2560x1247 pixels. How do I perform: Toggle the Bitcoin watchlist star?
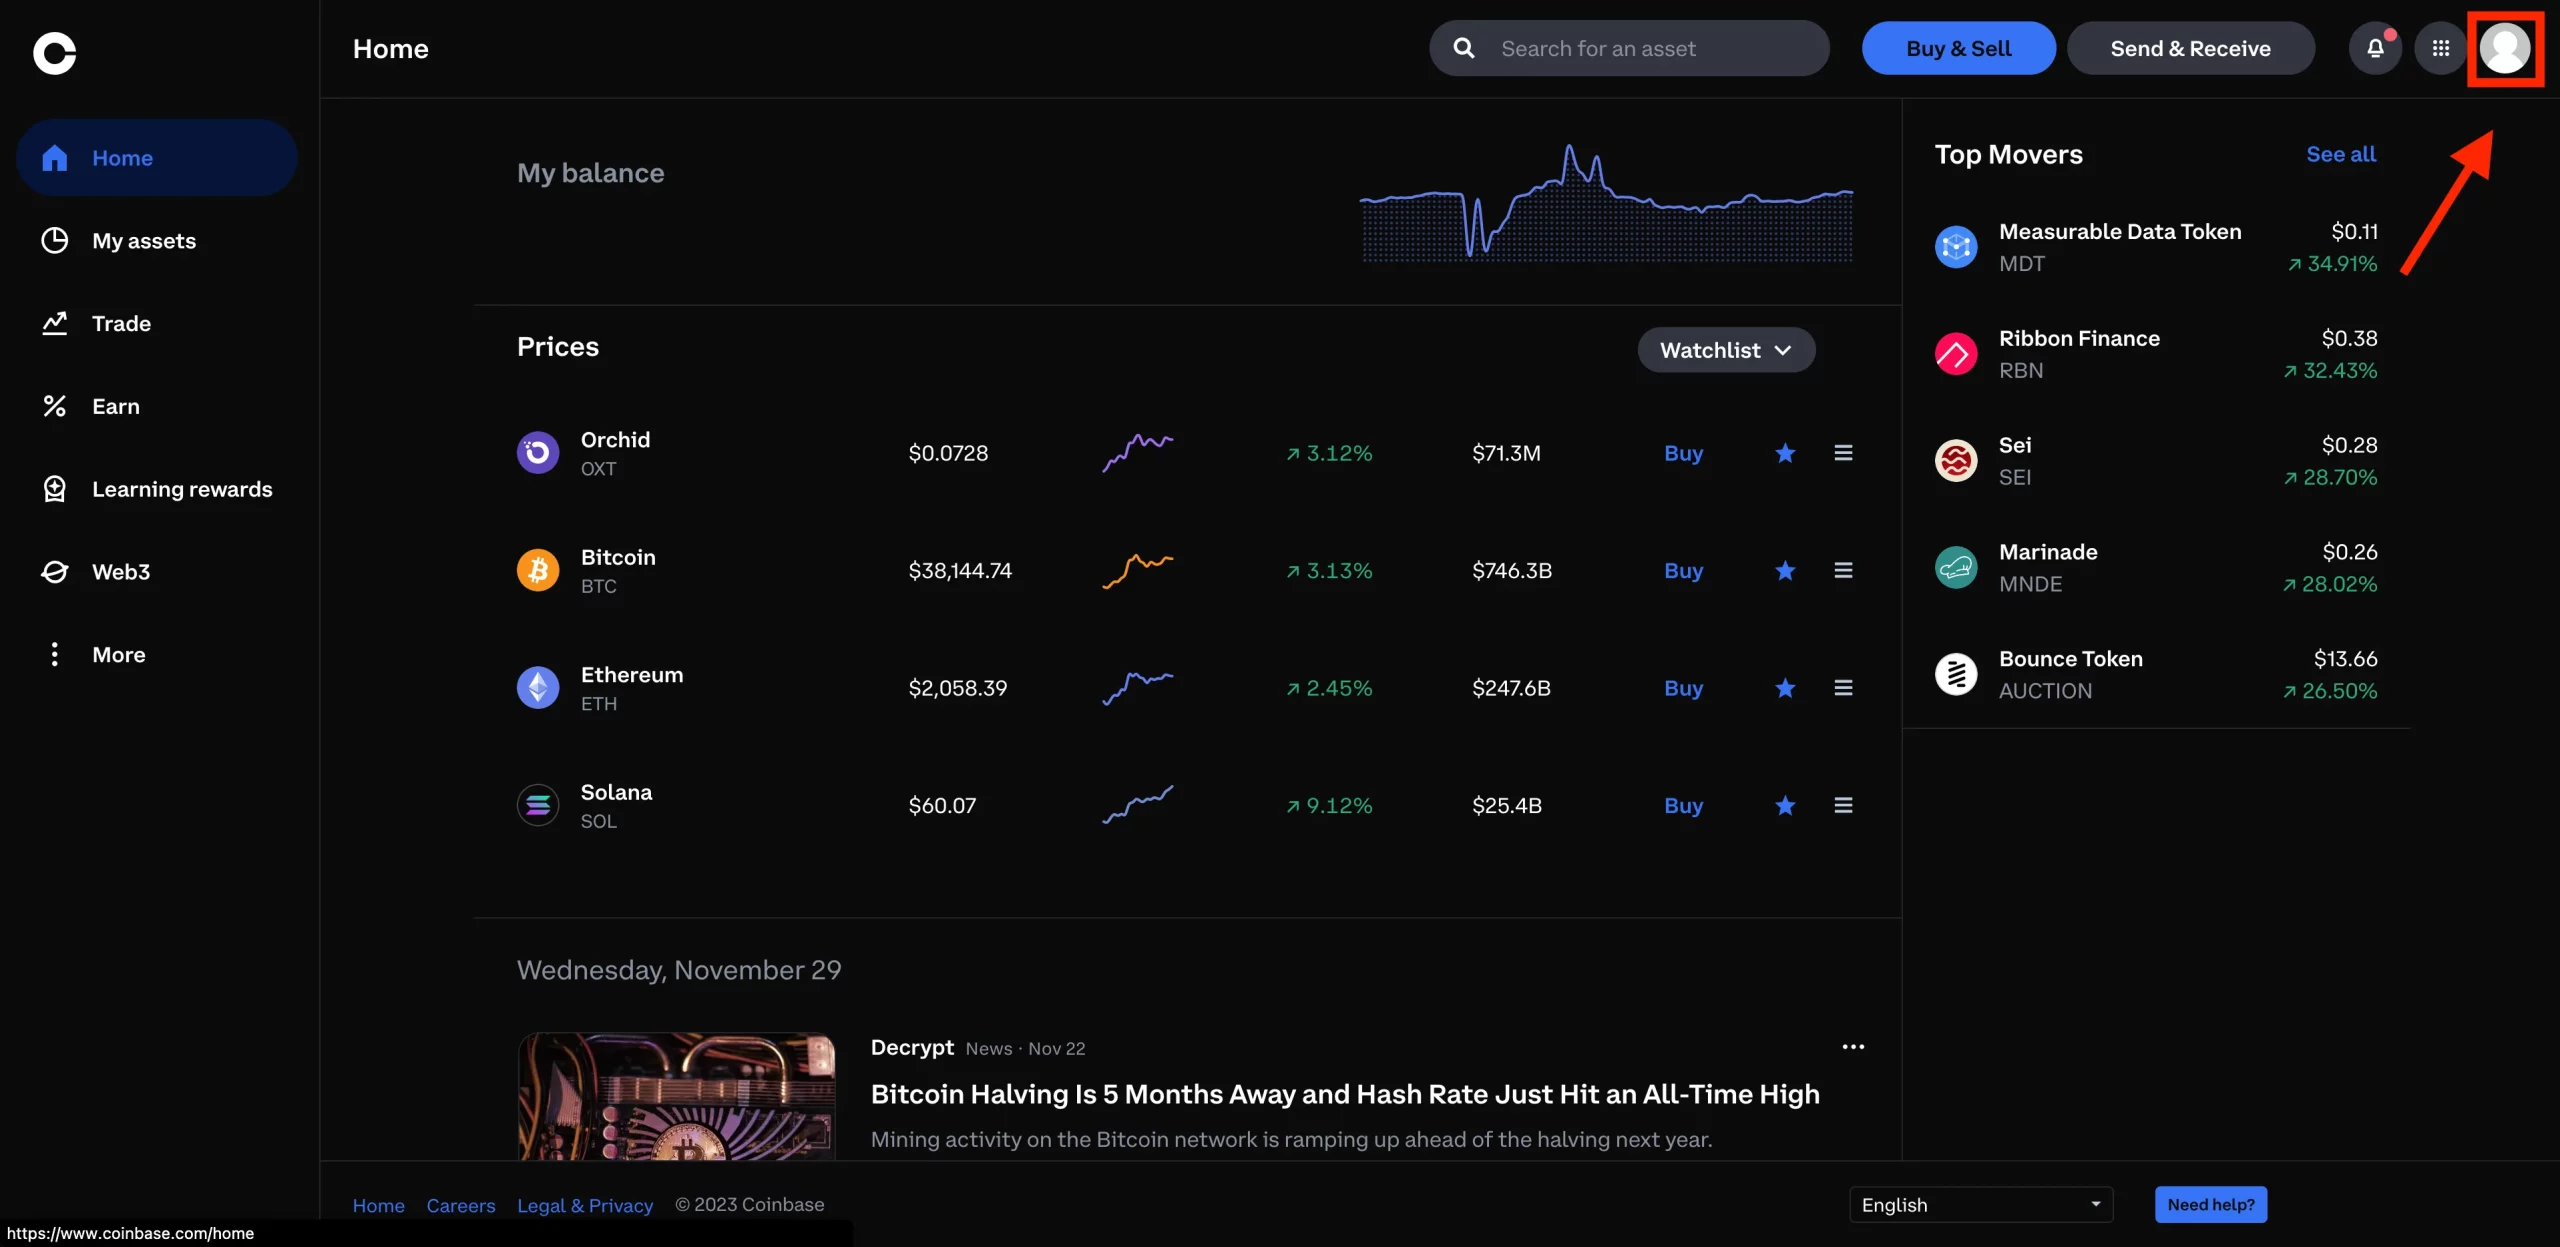click(1784, 570)
